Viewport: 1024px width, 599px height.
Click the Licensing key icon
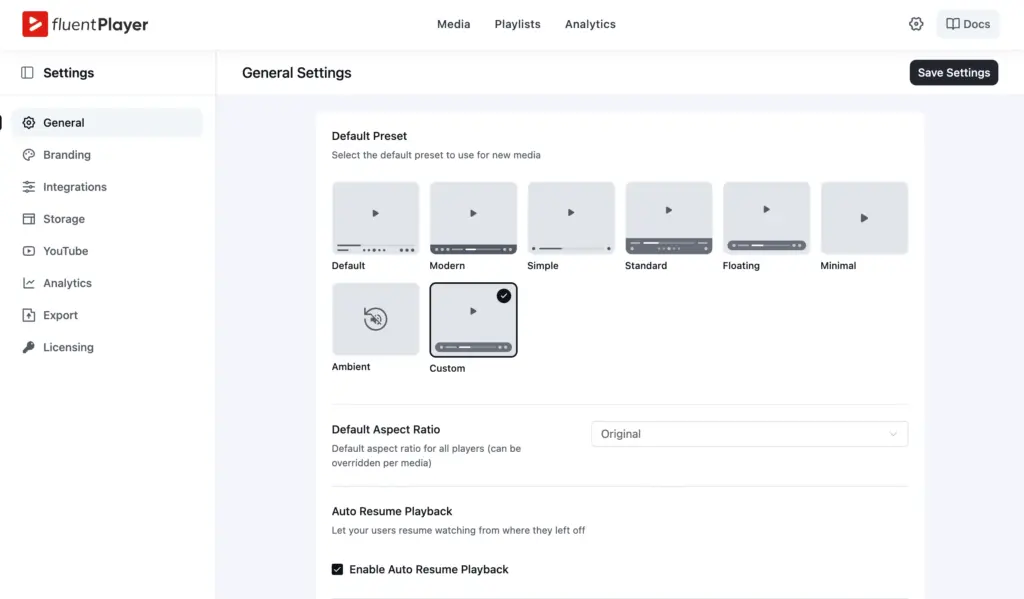click(x=29, y=347)
